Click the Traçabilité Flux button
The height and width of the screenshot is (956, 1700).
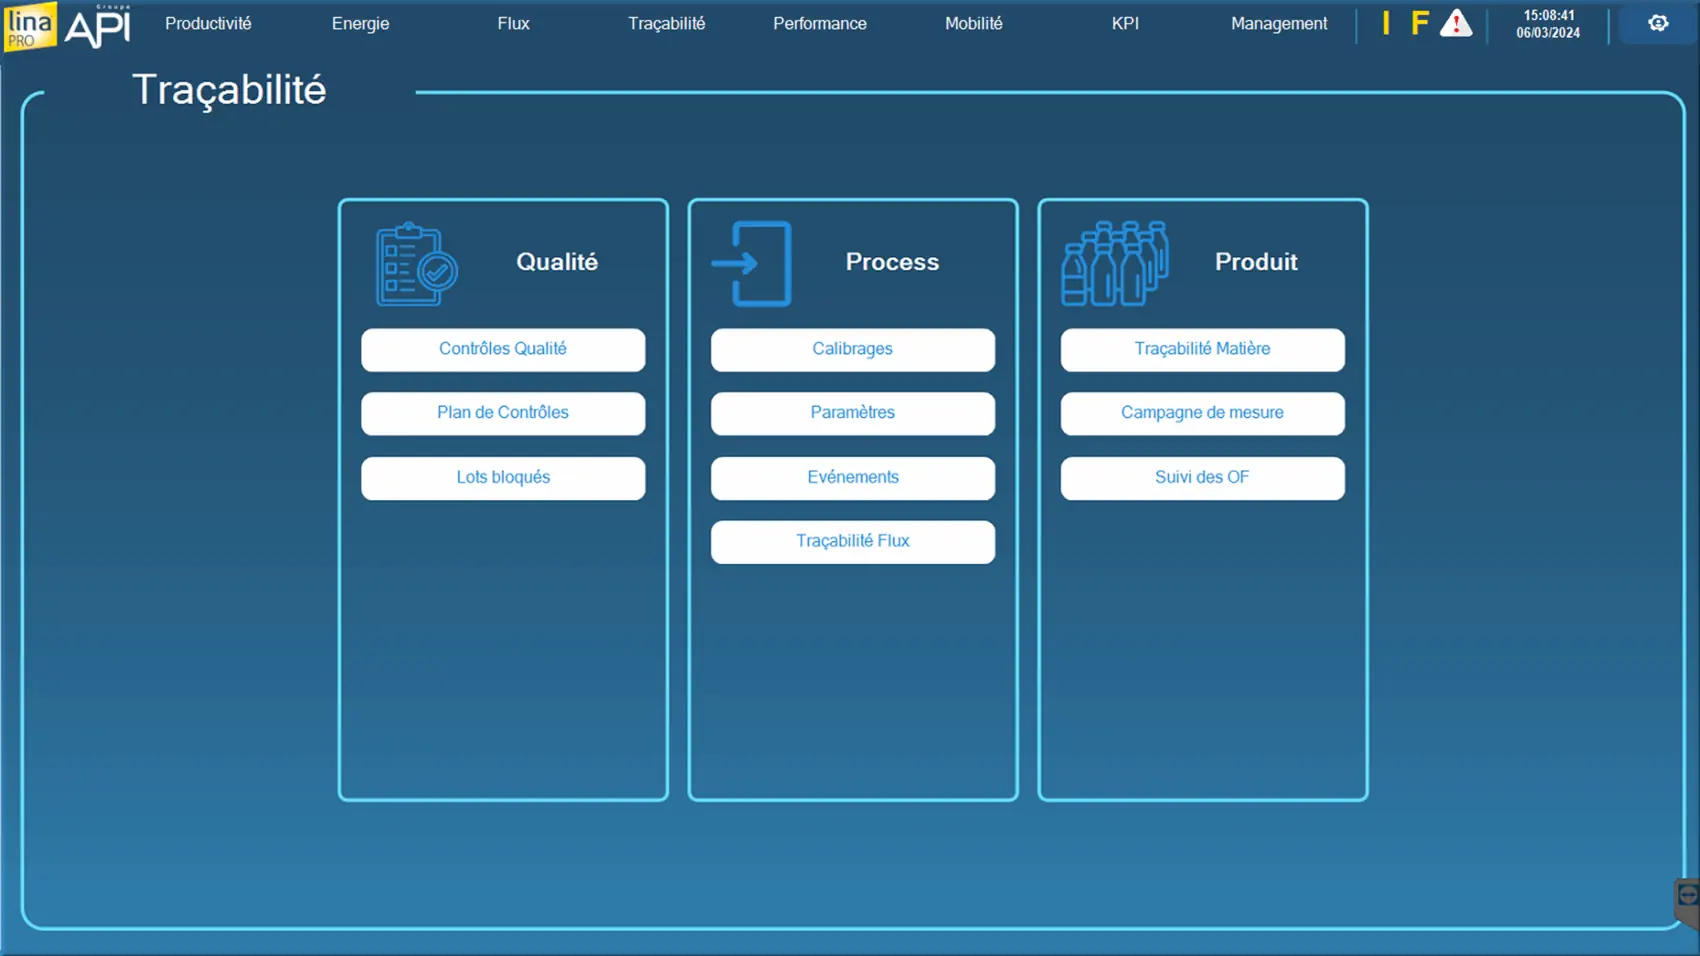[x=852, y=541]
